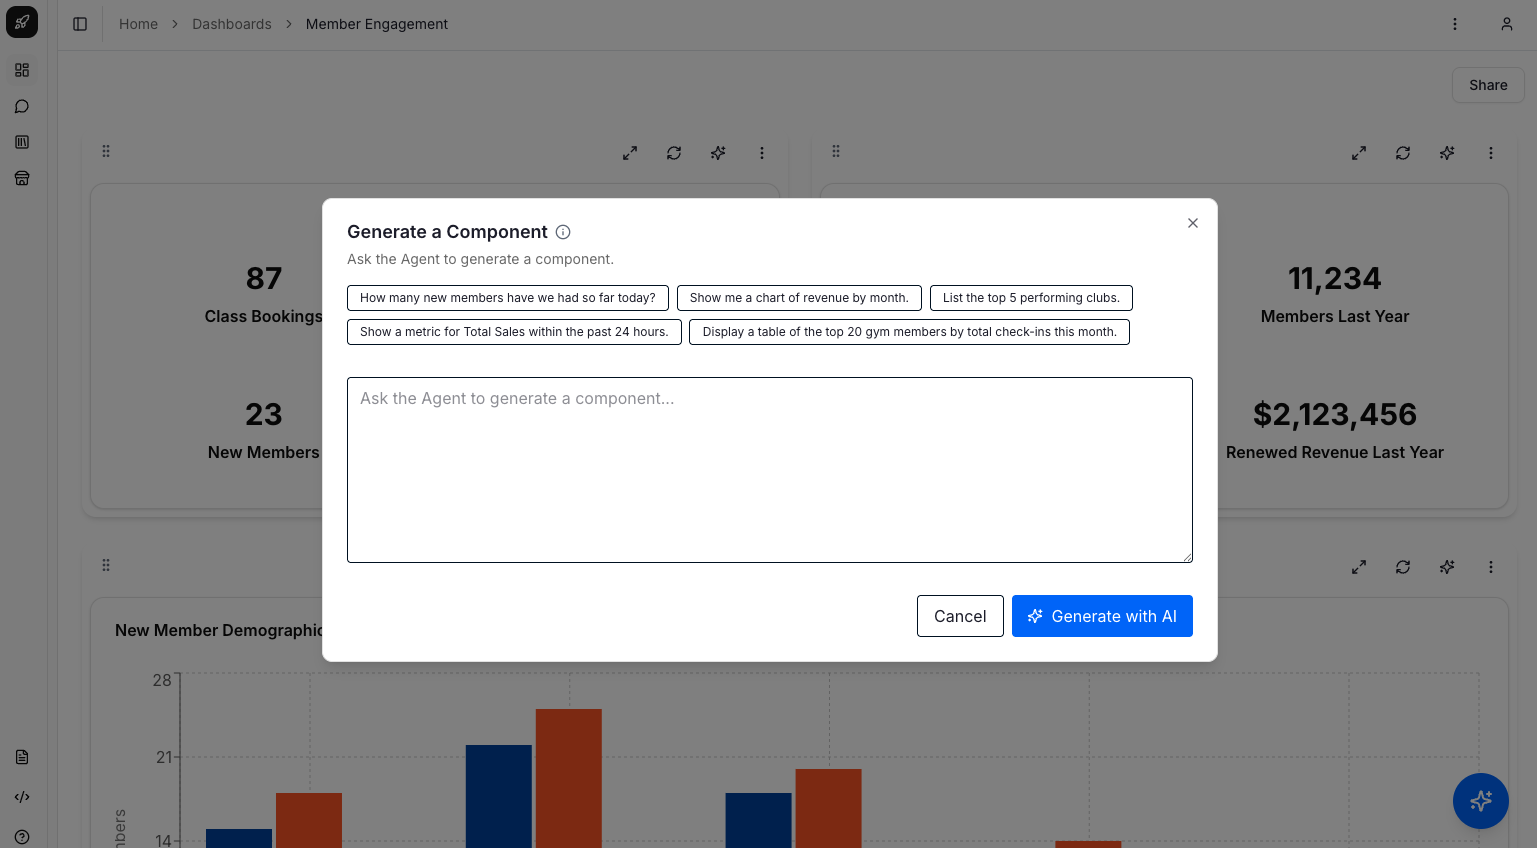Open the help icon at sidebar bottom

tap(22, 837)
